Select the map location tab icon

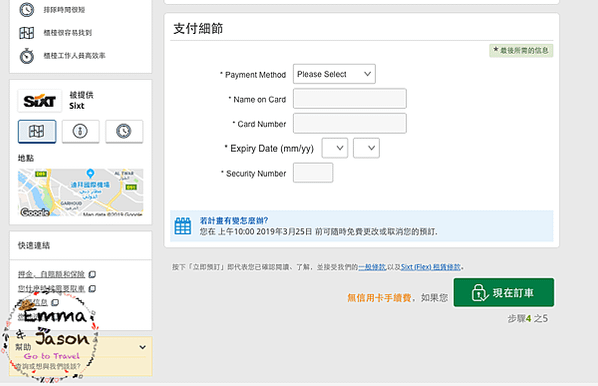coord(37,132)
